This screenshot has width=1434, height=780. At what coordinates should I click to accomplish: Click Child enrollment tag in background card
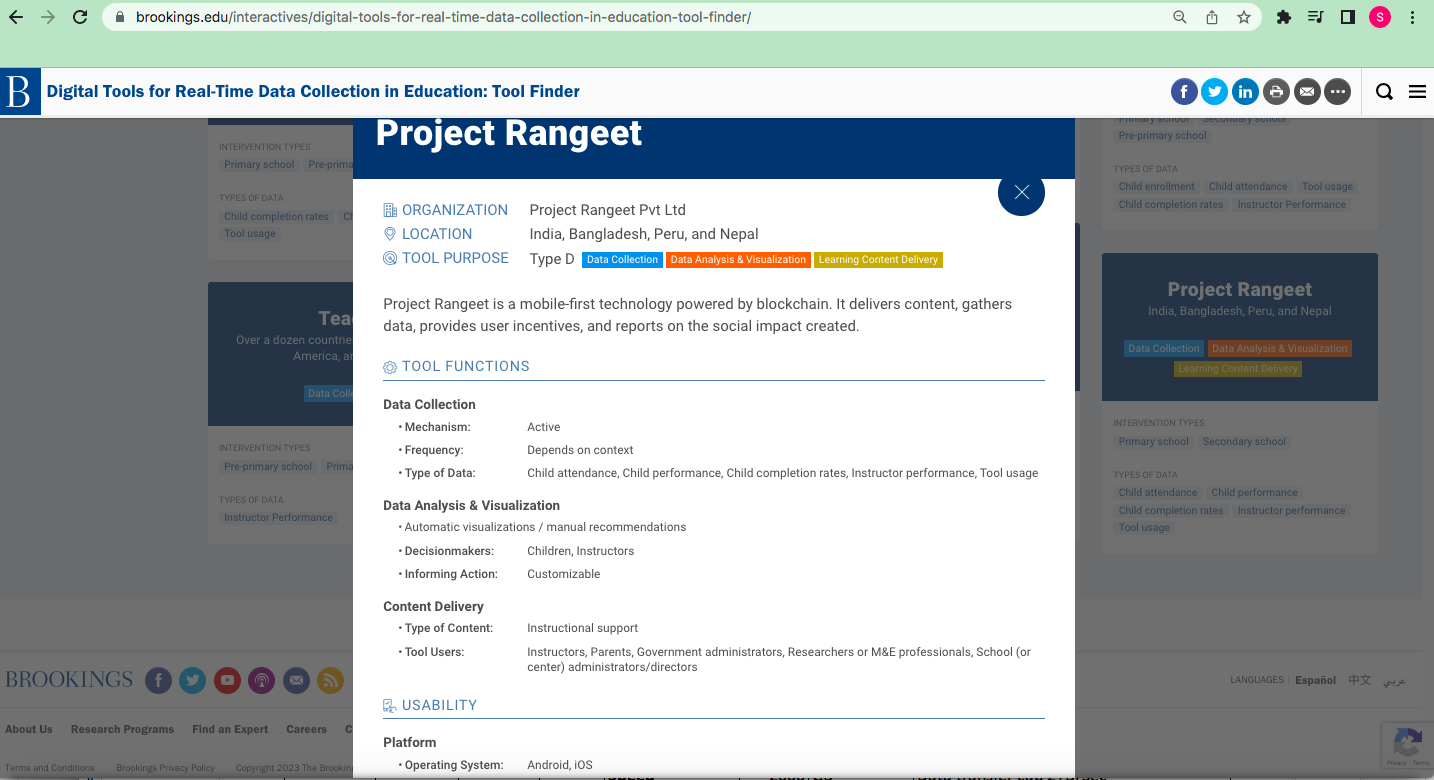[x=1156, y=186]
